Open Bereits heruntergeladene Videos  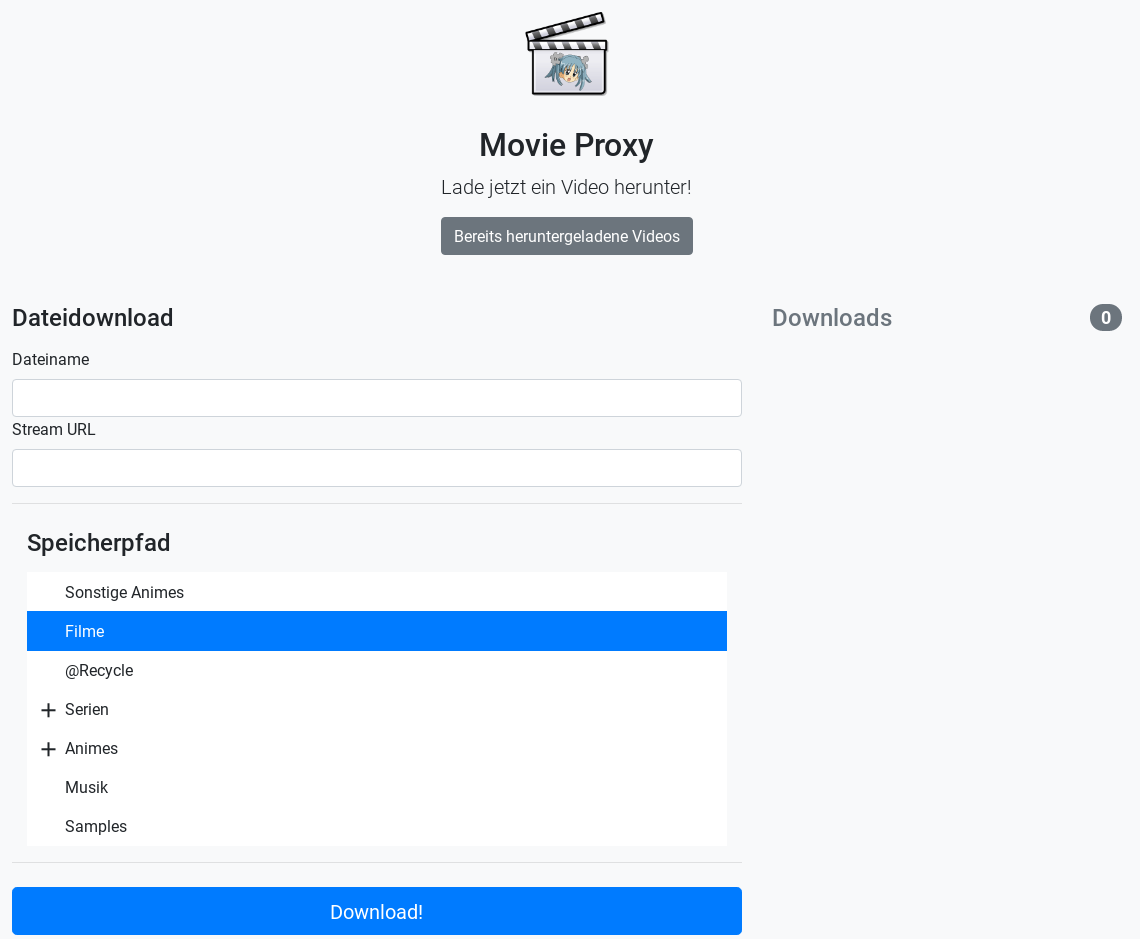(x=566, y=236)
